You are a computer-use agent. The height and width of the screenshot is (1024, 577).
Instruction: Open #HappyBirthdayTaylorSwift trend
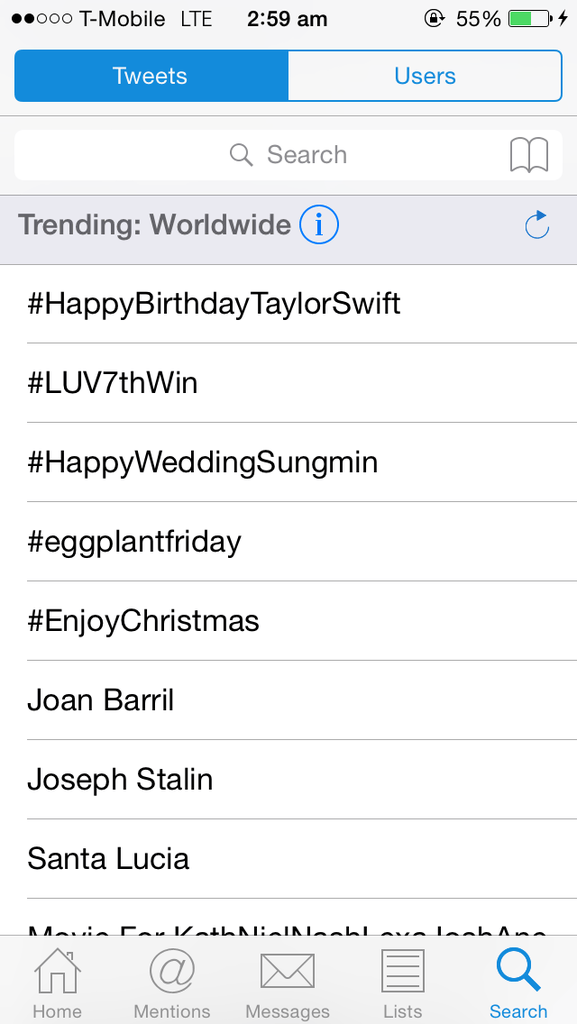pyautogui.click(x=288, y=304)
